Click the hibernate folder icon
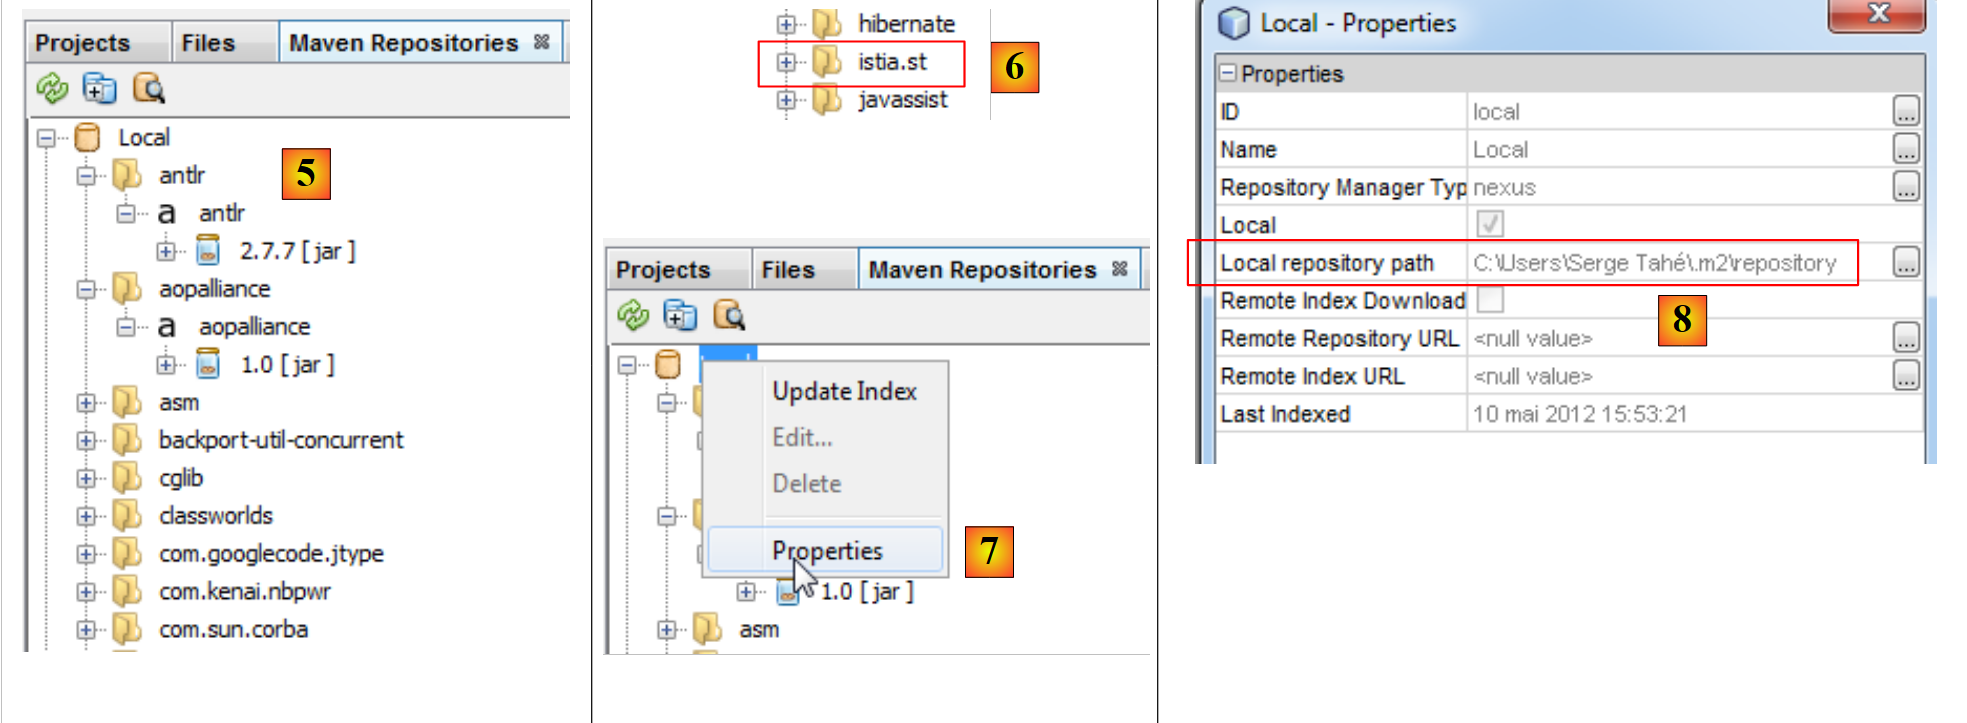Viewport: 1967px width, 723px height. coord(826,23)
